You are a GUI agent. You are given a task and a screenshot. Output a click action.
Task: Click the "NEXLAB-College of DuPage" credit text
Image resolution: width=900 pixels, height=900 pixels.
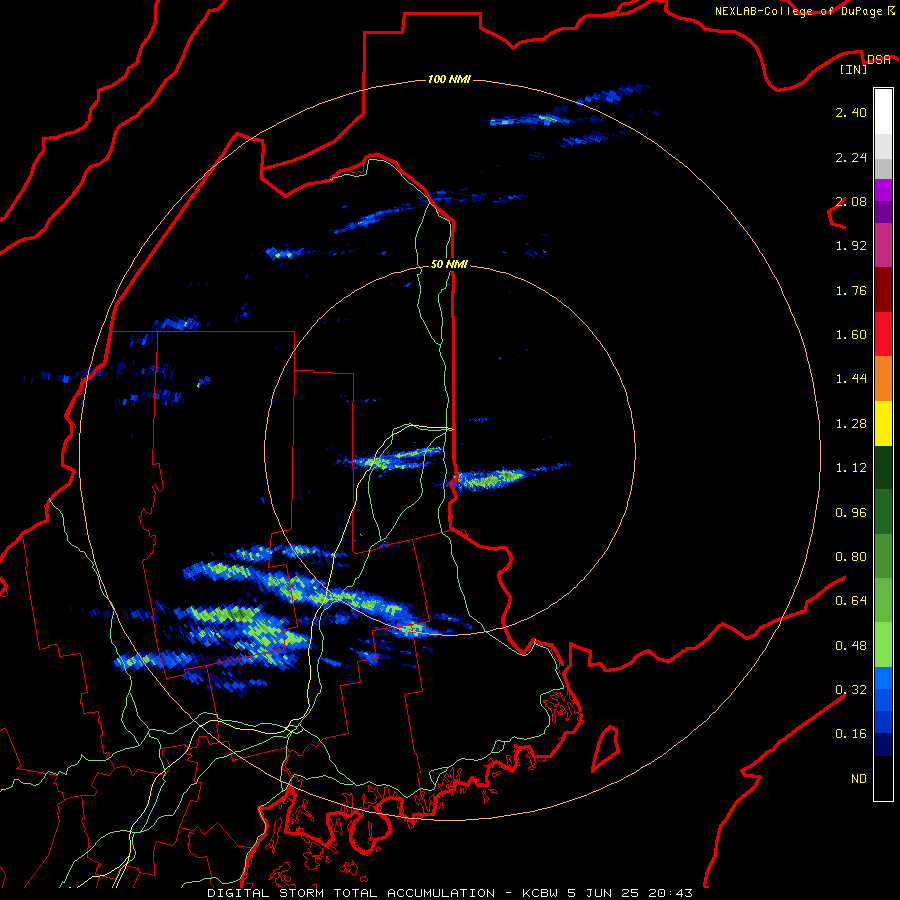[798, 11]
